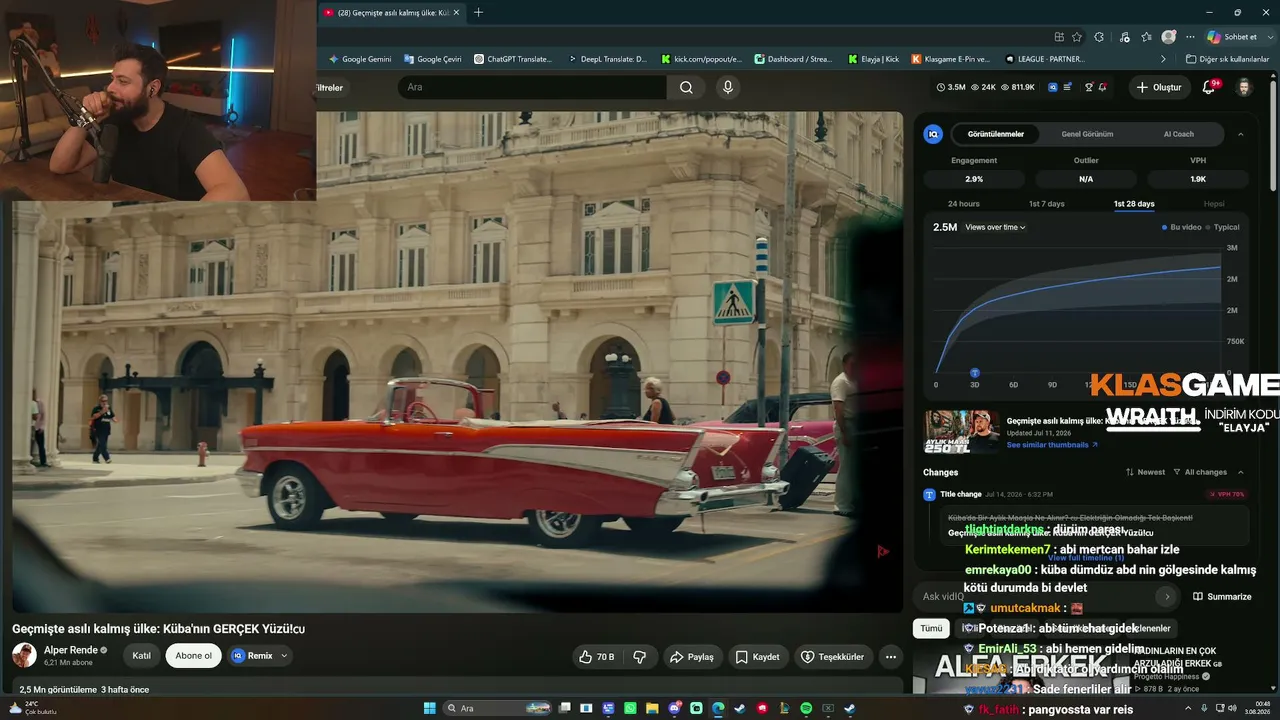Switch to the Genel Görünüm tab

point(1087,134)
